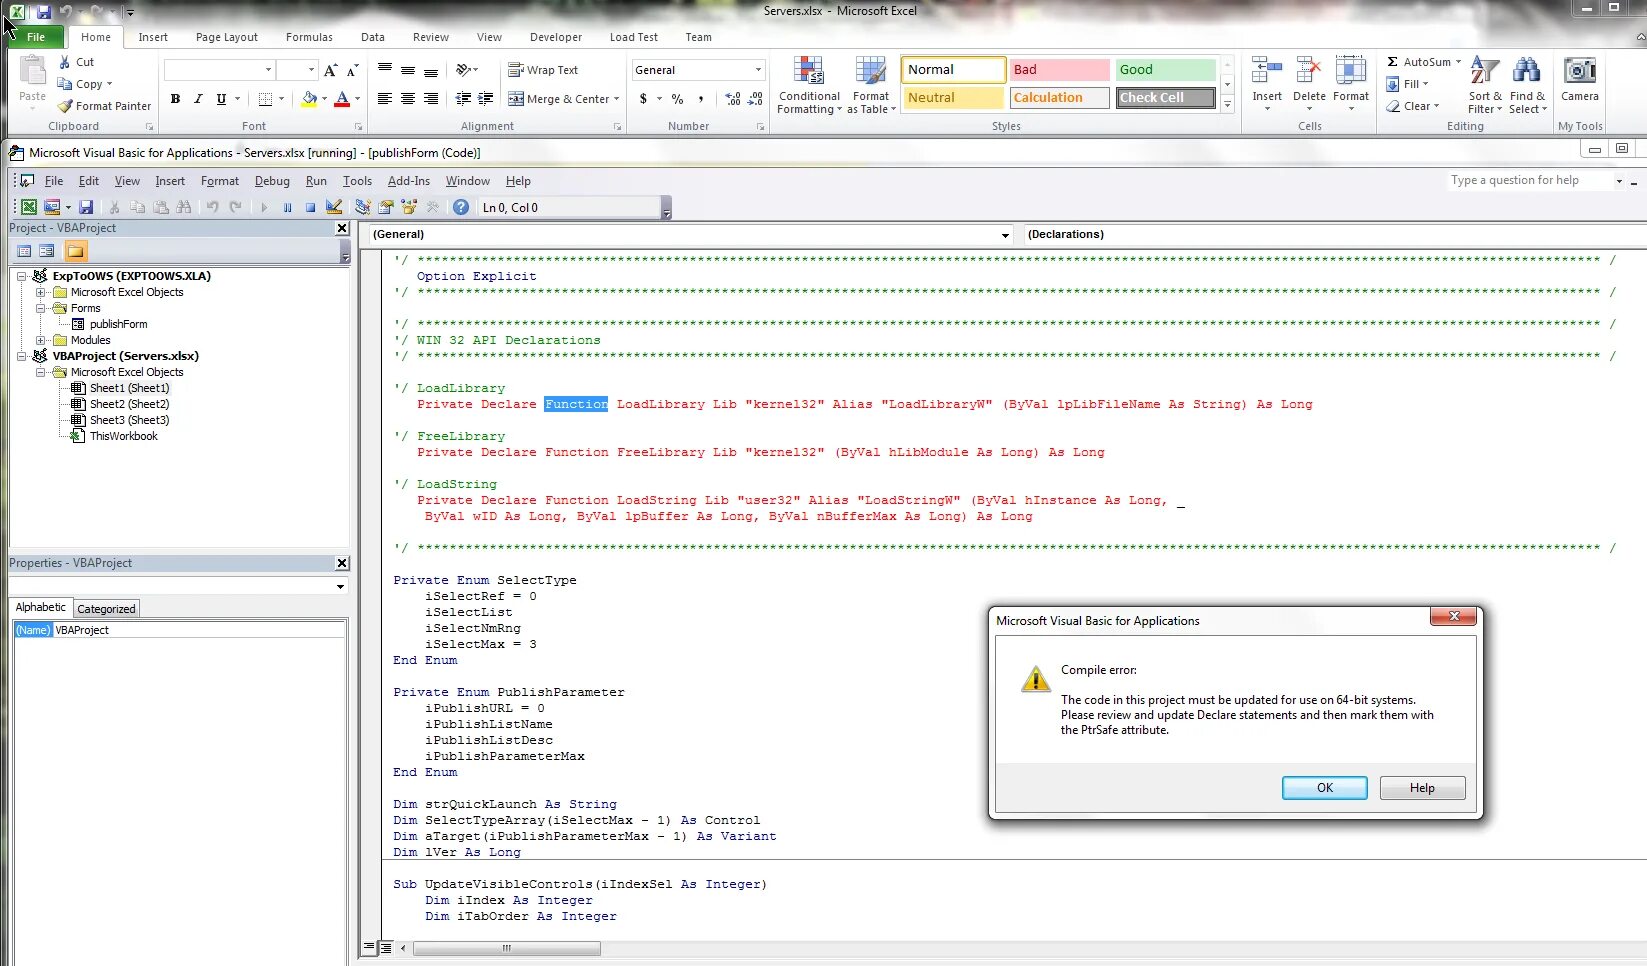Switch to Developer ribbon tab
The image size is (1647, 966).
(x=556, y=37)
